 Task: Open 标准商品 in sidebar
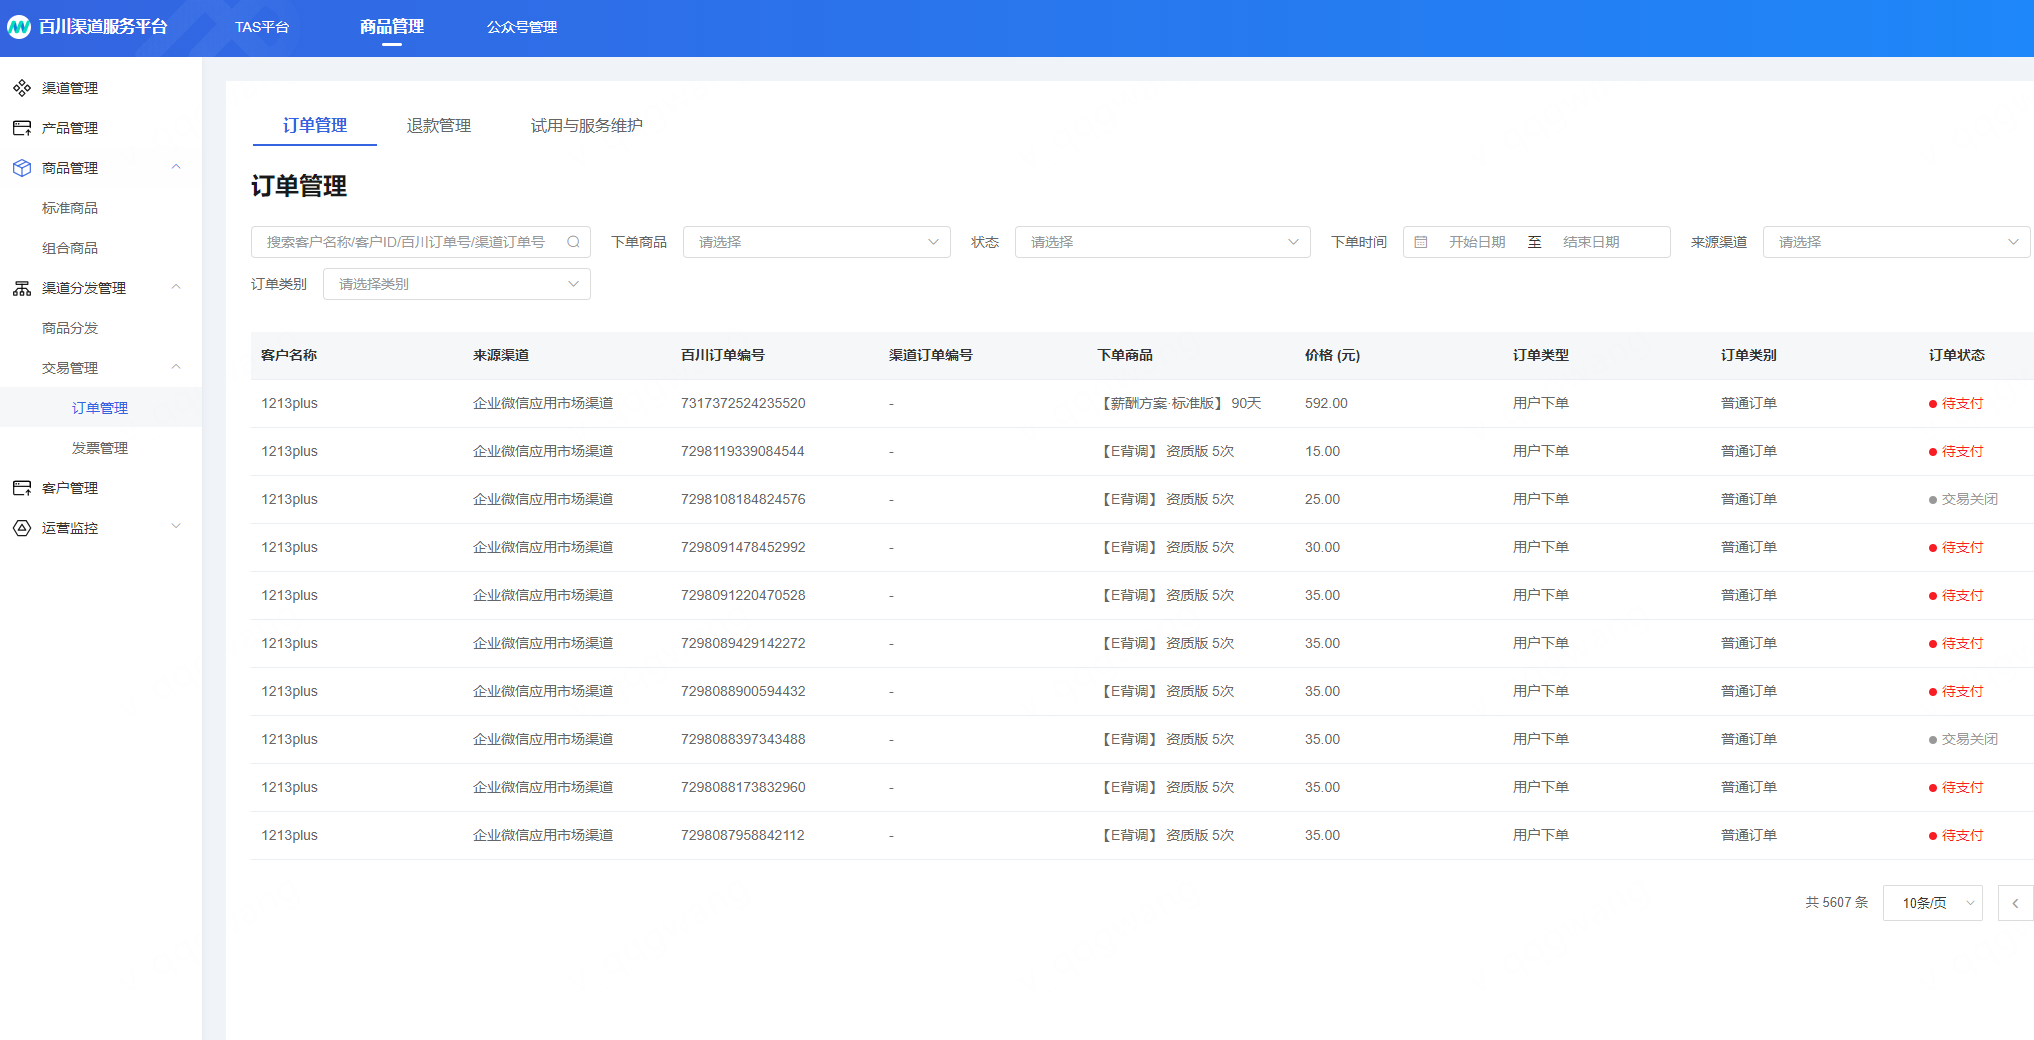point(70,208)
